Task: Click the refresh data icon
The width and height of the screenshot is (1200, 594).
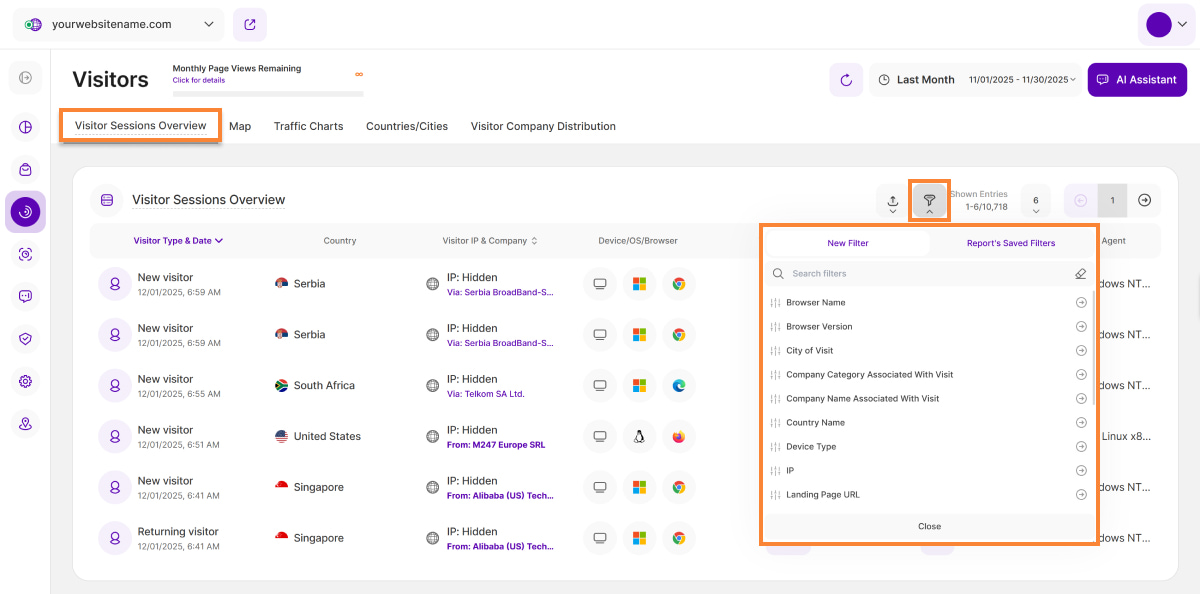Action: click(x=846, y=80)
